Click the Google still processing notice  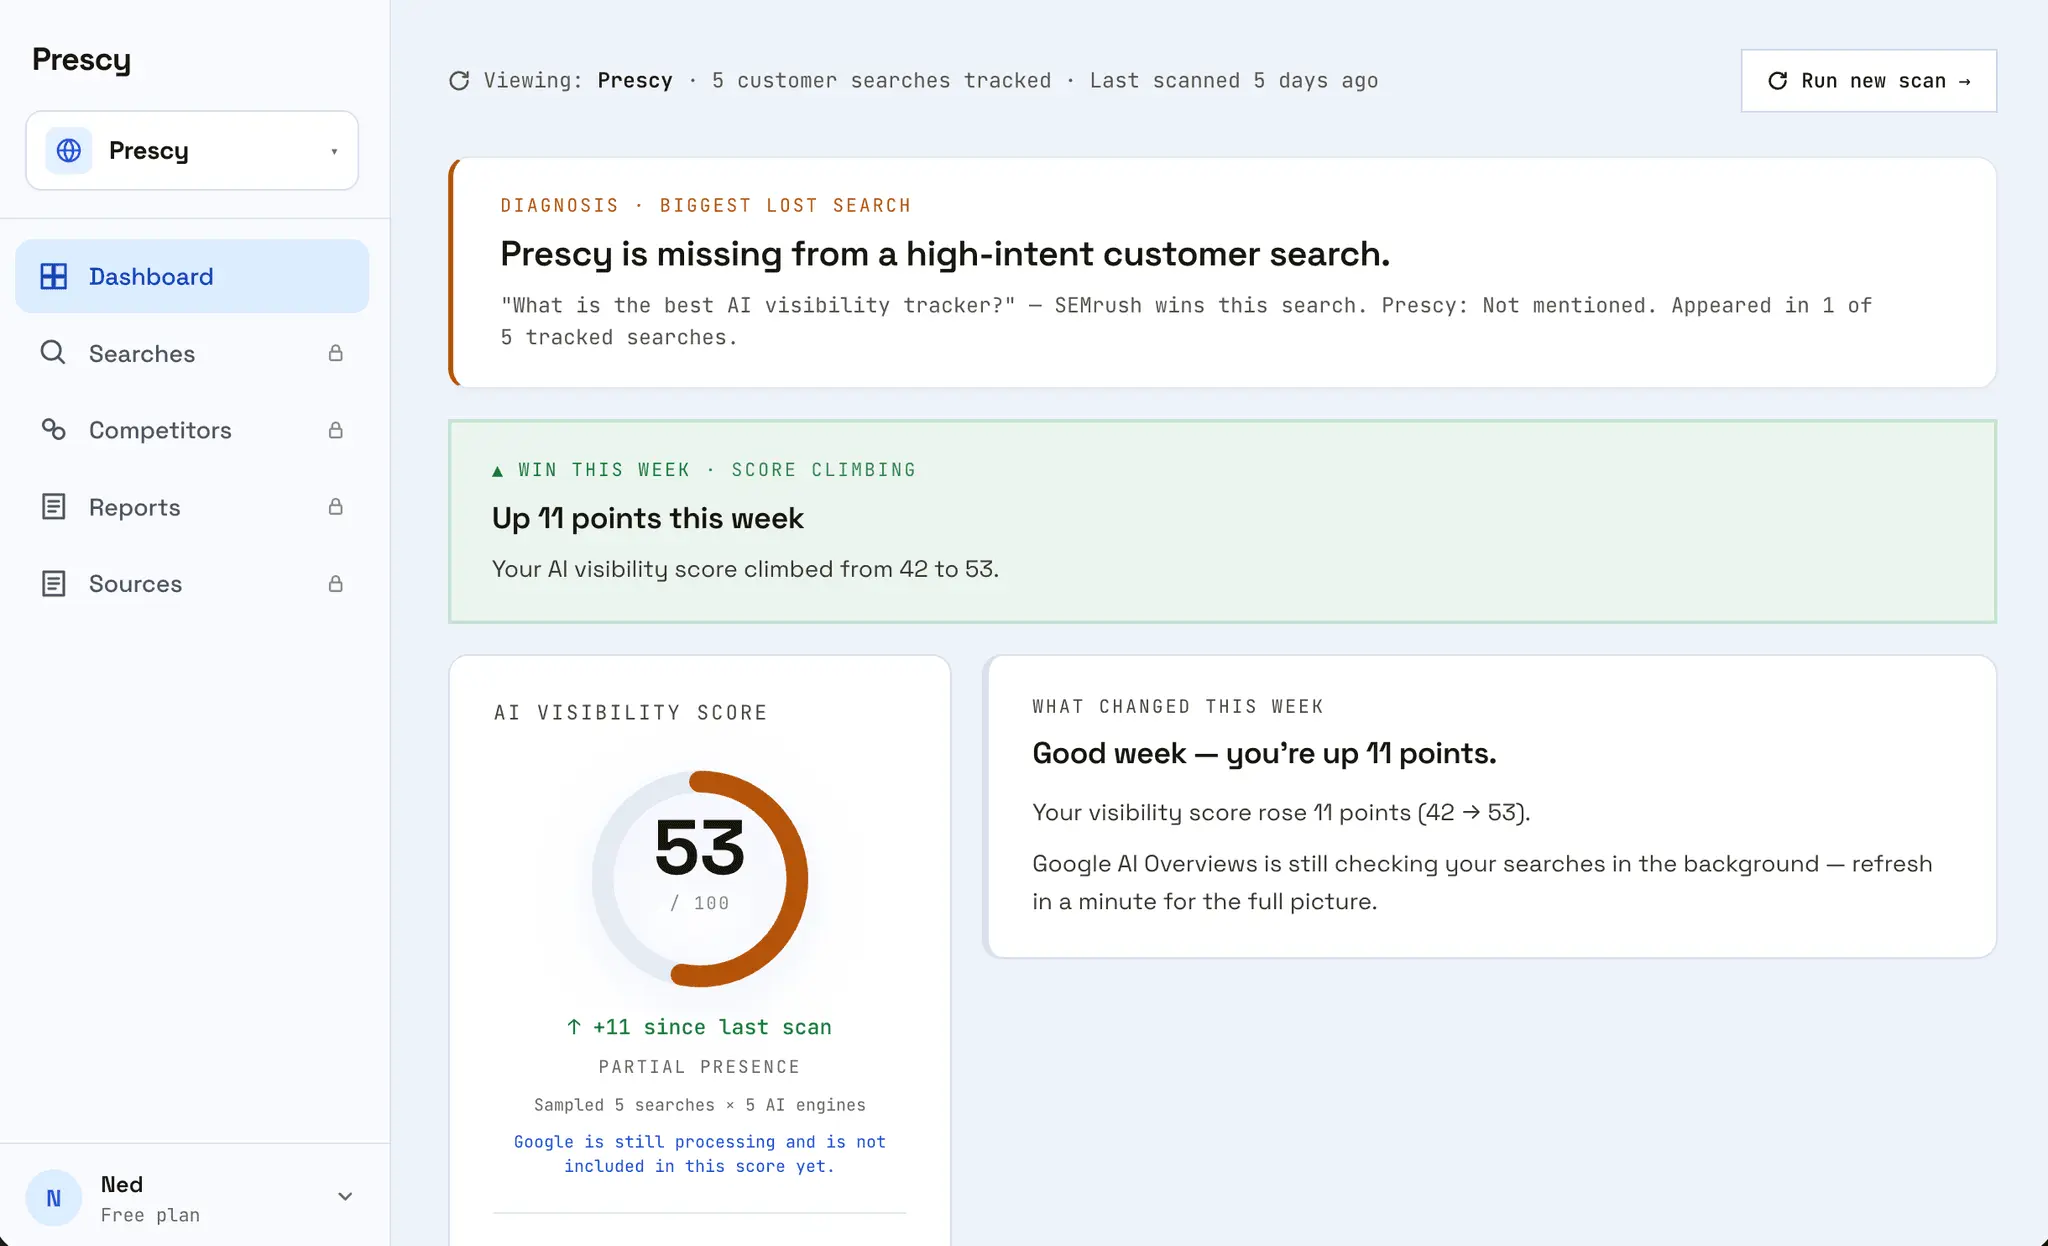(x=700, y=1154)
